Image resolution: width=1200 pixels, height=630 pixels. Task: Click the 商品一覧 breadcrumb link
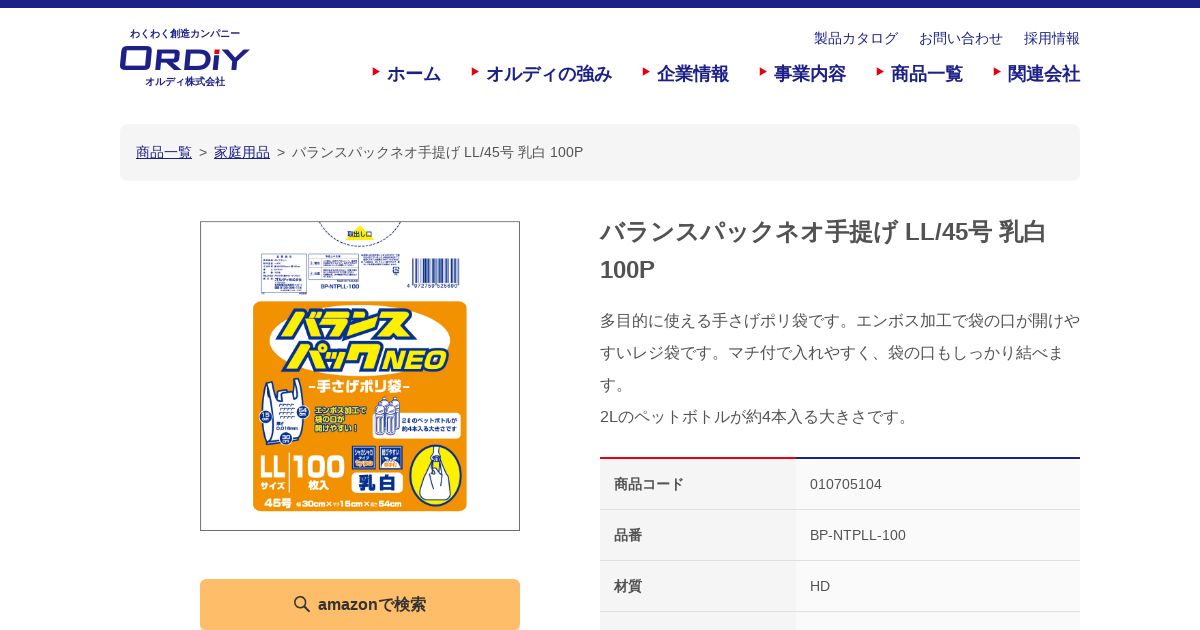(164, 152)
